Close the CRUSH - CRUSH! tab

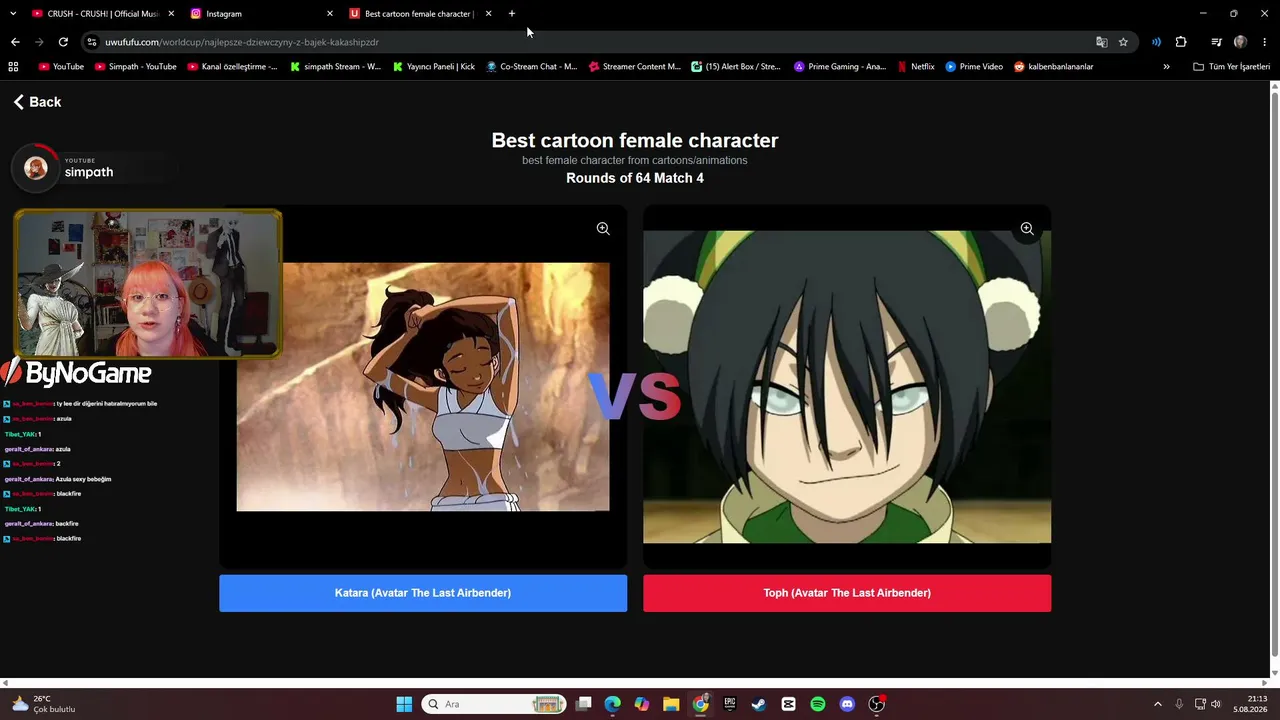coord(171,14)
